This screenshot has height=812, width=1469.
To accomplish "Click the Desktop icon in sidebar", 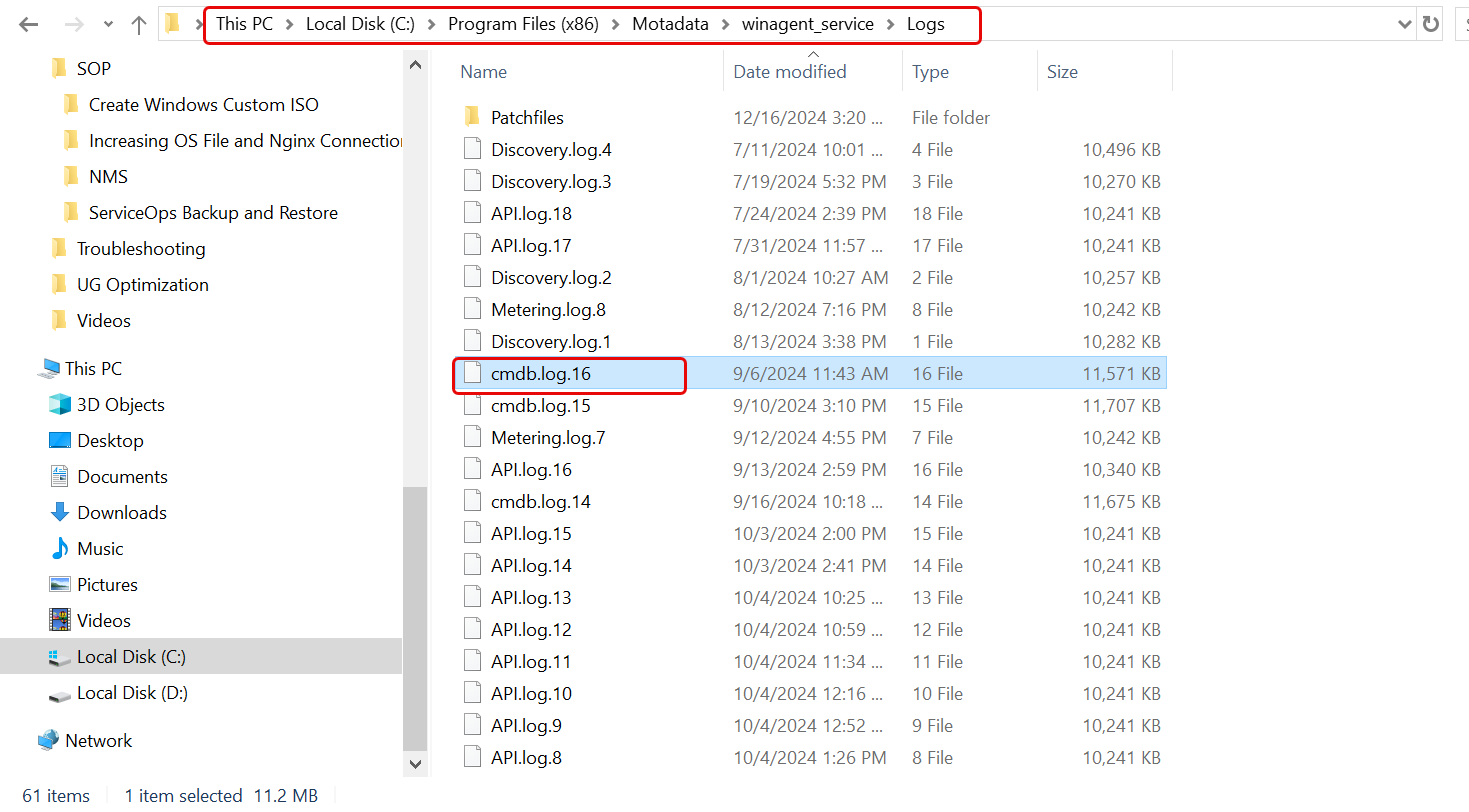I will click(60, 441).
